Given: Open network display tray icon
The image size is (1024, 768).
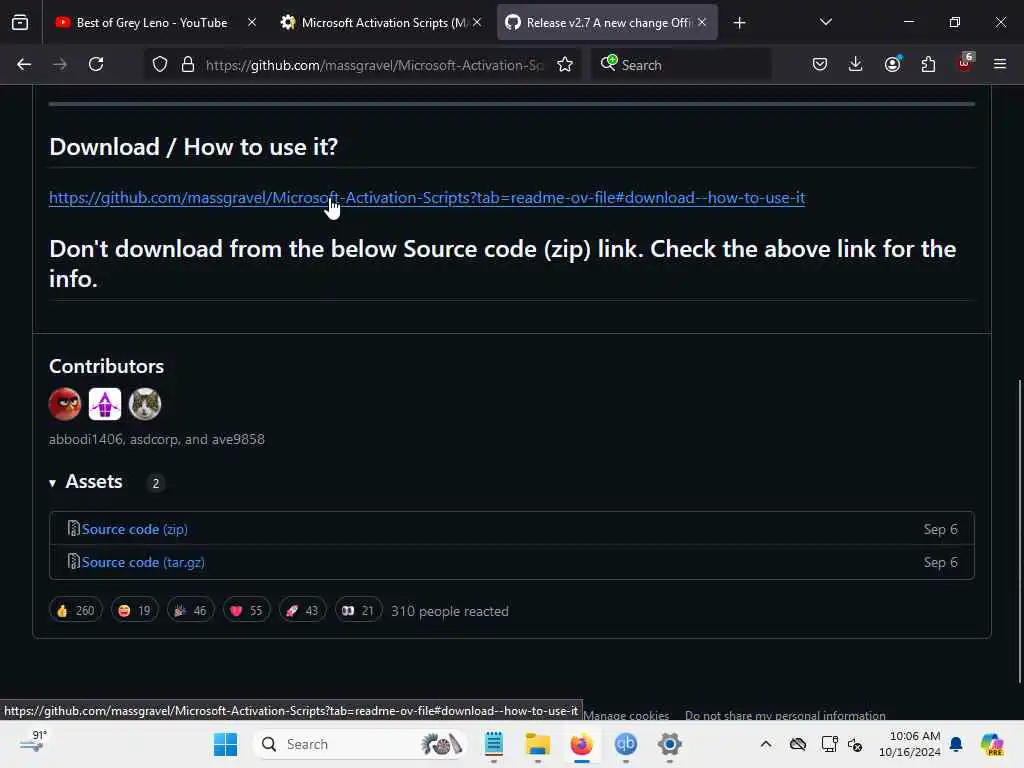Looking at the screenshot, I should click(829, 744).
